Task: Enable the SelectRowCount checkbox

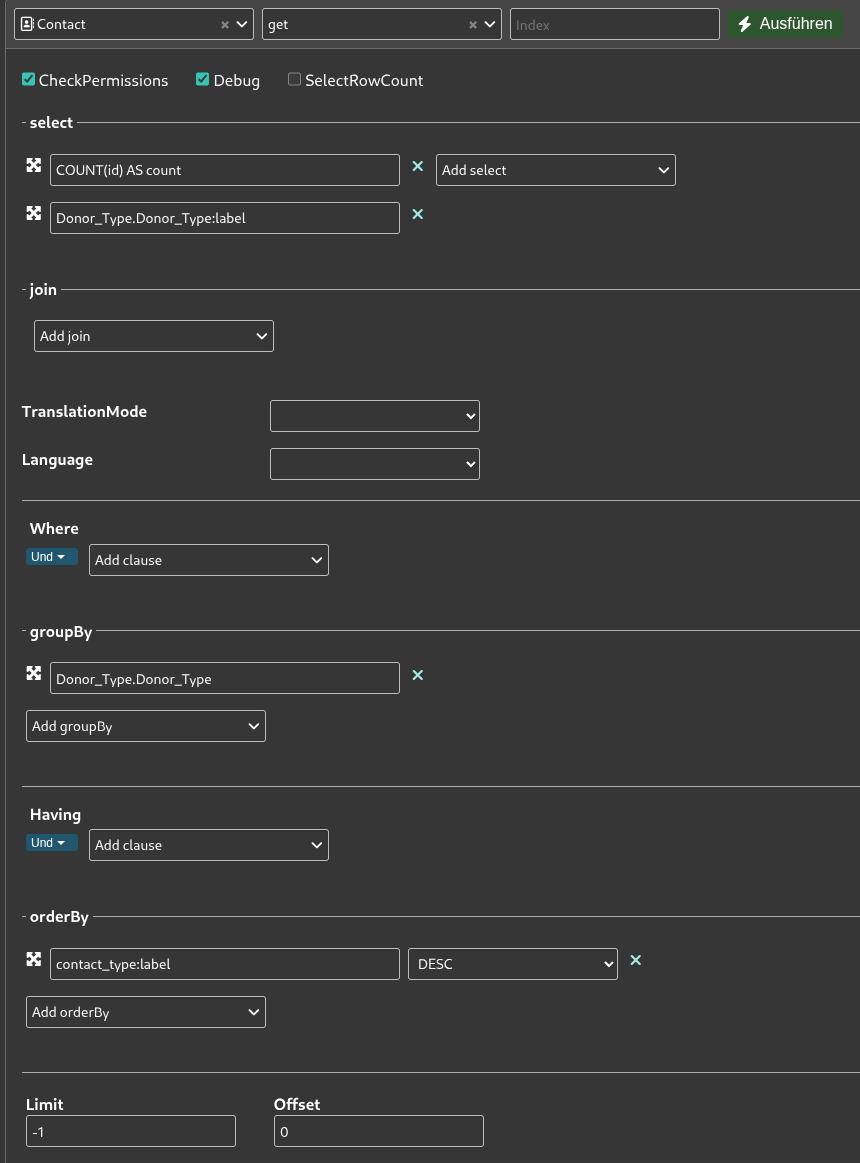Action: pos(294,78)
